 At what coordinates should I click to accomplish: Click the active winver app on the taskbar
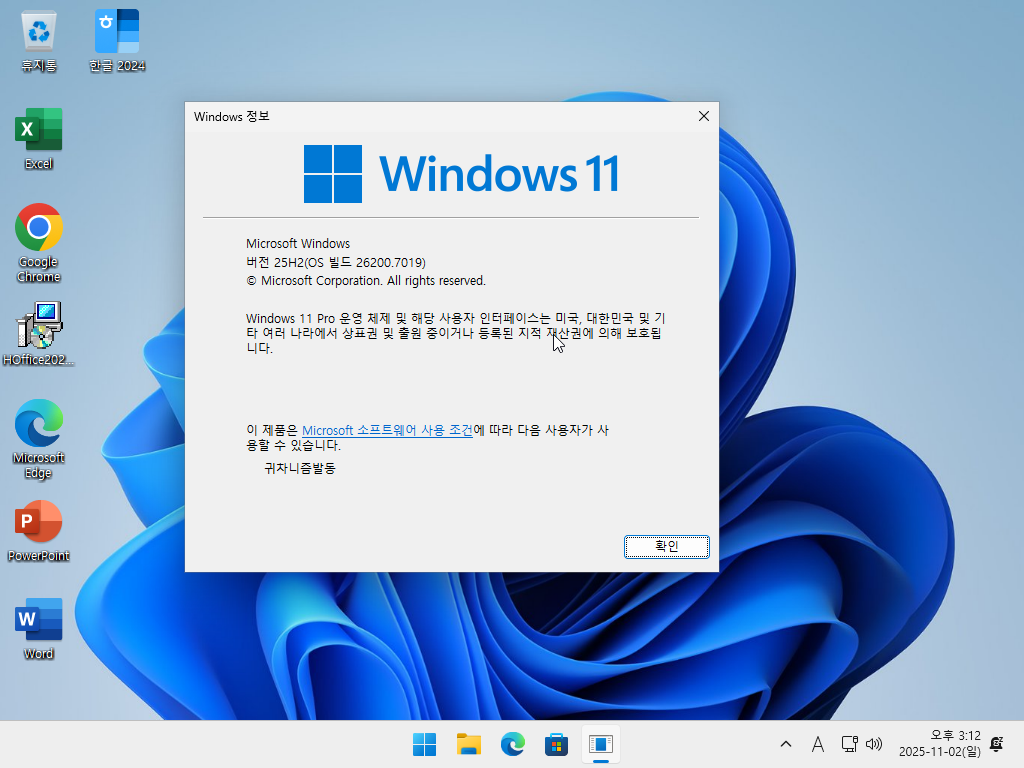point(601,744)
